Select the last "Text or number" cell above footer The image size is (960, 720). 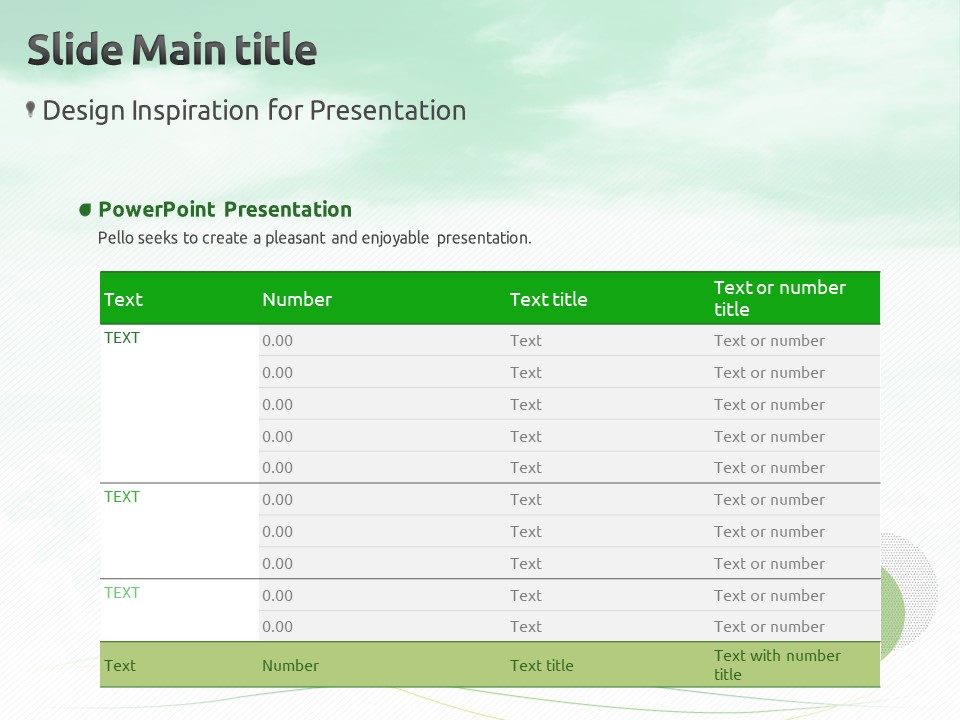tap(769, 627)
